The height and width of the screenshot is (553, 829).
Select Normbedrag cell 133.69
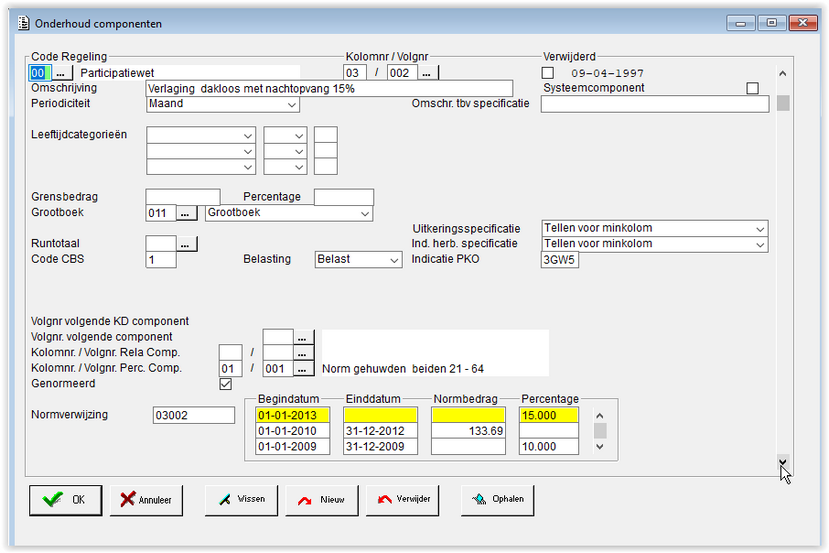click(x=468, y=431)
